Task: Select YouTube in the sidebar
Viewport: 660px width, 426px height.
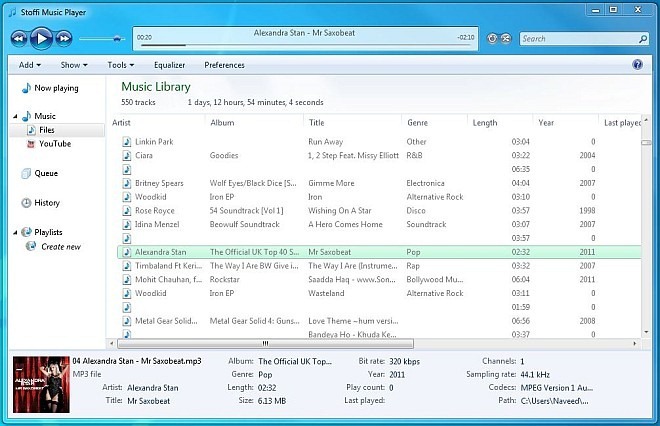Action: [49, 144]
